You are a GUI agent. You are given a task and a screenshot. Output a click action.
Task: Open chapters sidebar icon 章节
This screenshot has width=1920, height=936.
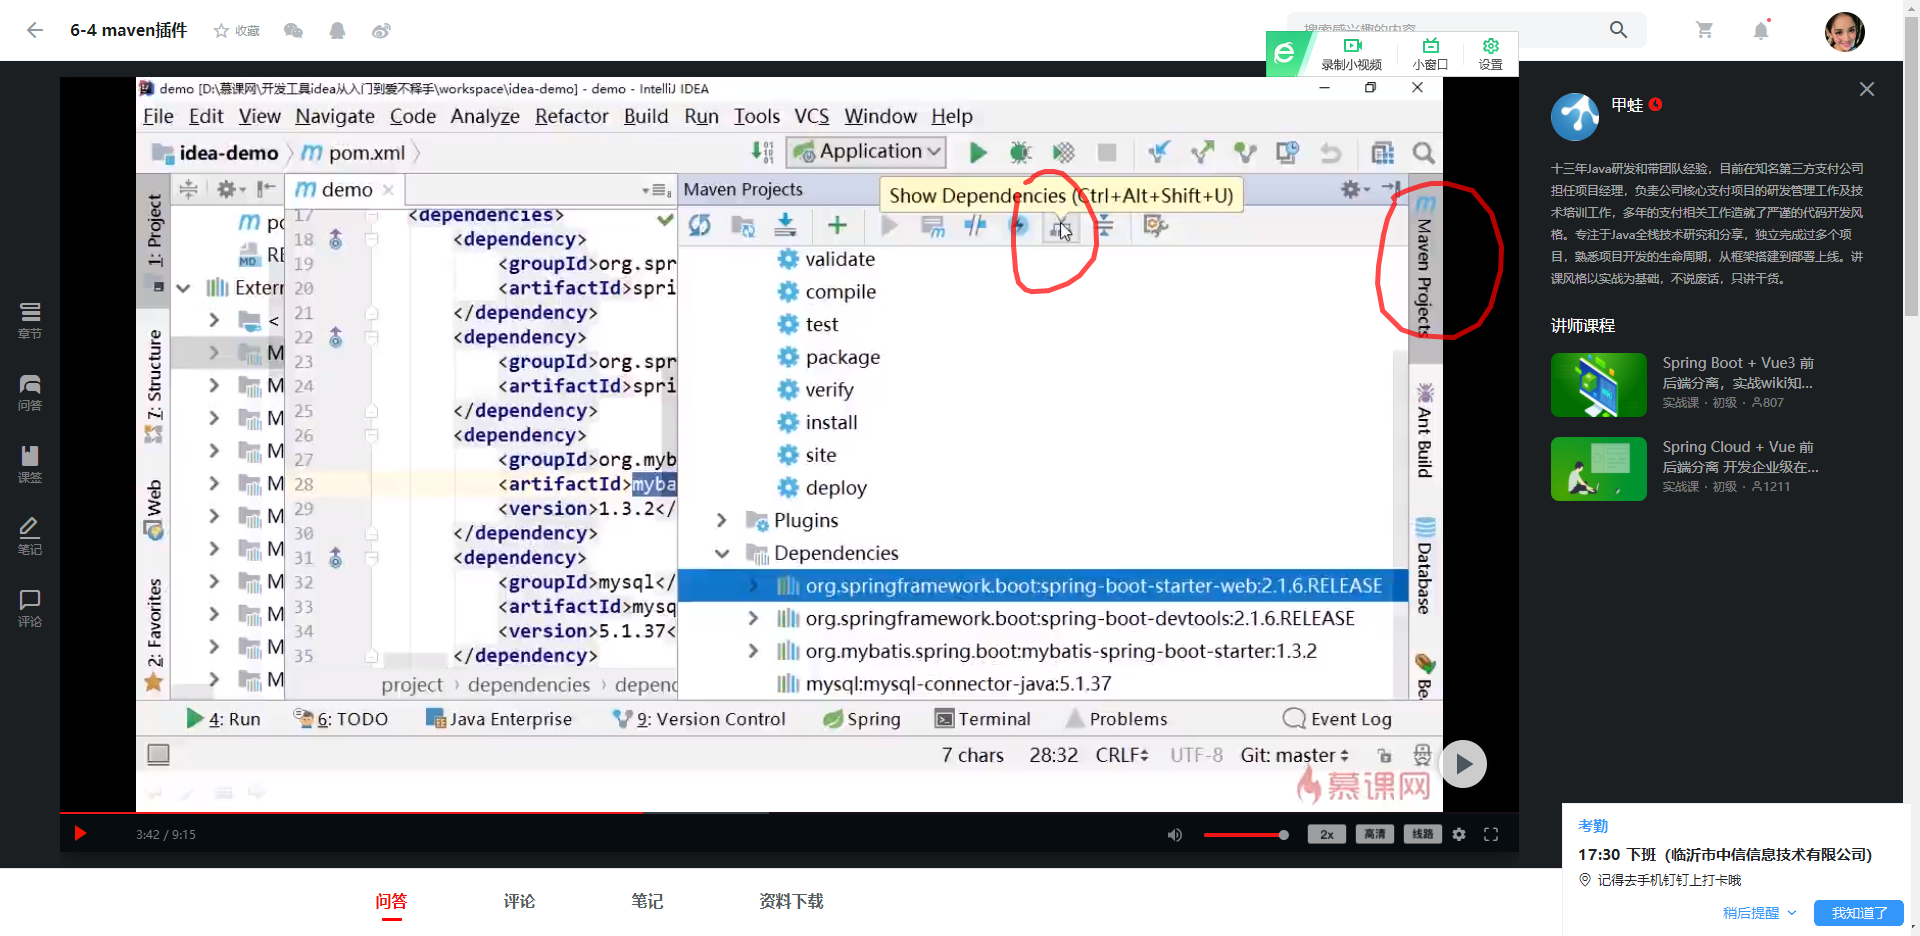tap(30, 321)
